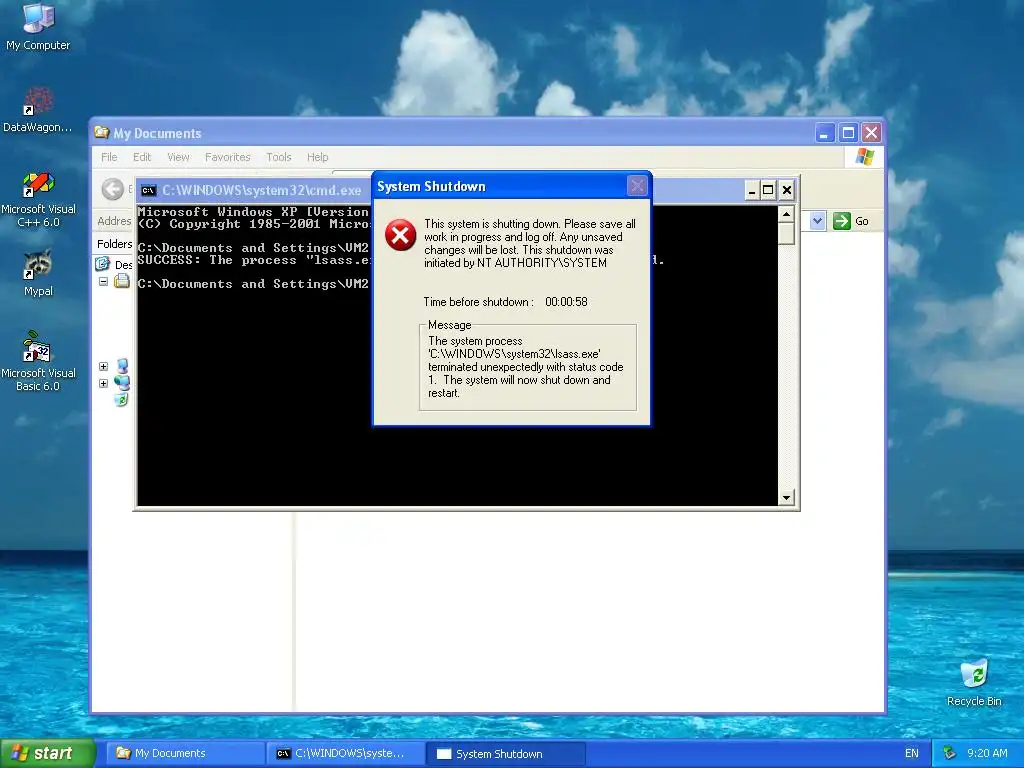This screenshot has width=1024, height=768.
Task: Open the Edit menu in My Documents
Action: tap(142, 157)
